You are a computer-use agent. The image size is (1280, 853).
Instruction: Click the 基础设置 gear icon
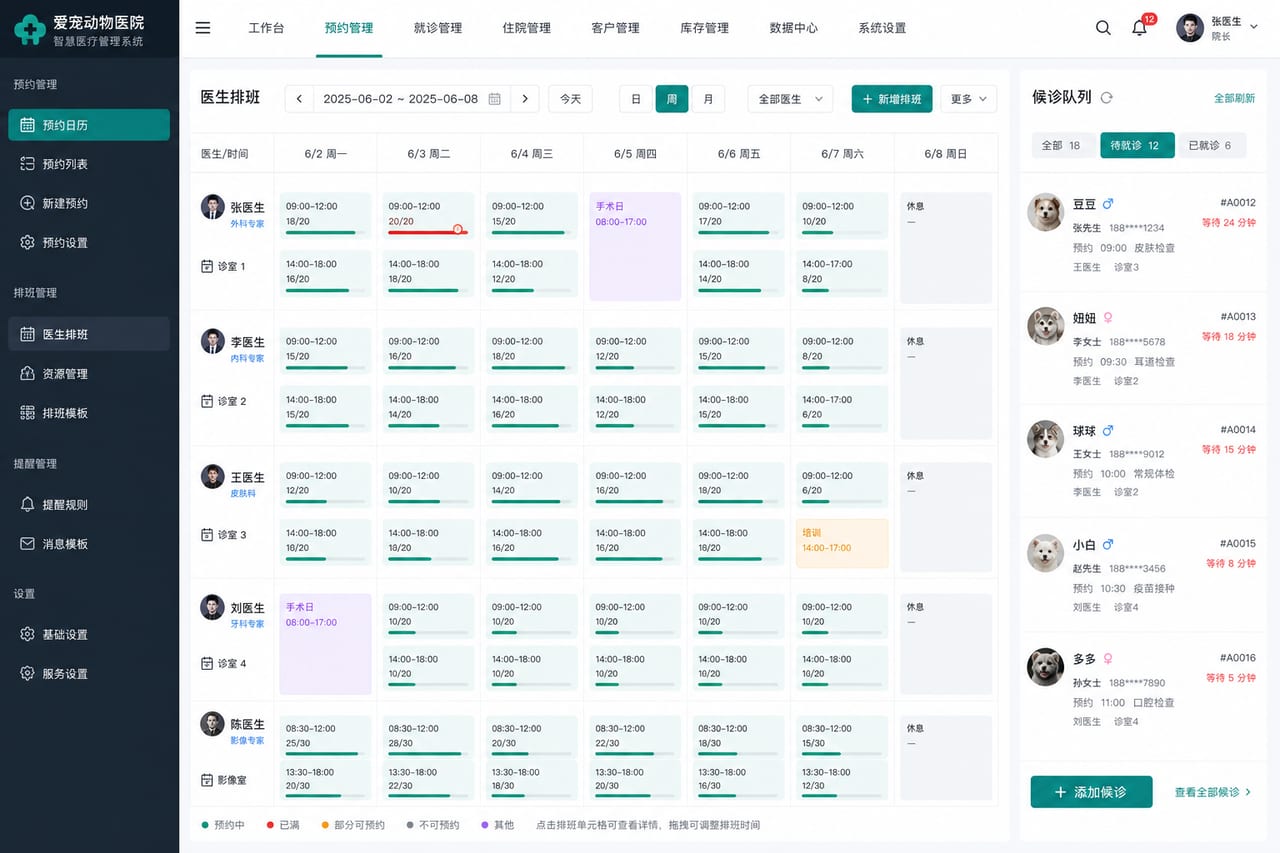point(28,634)
